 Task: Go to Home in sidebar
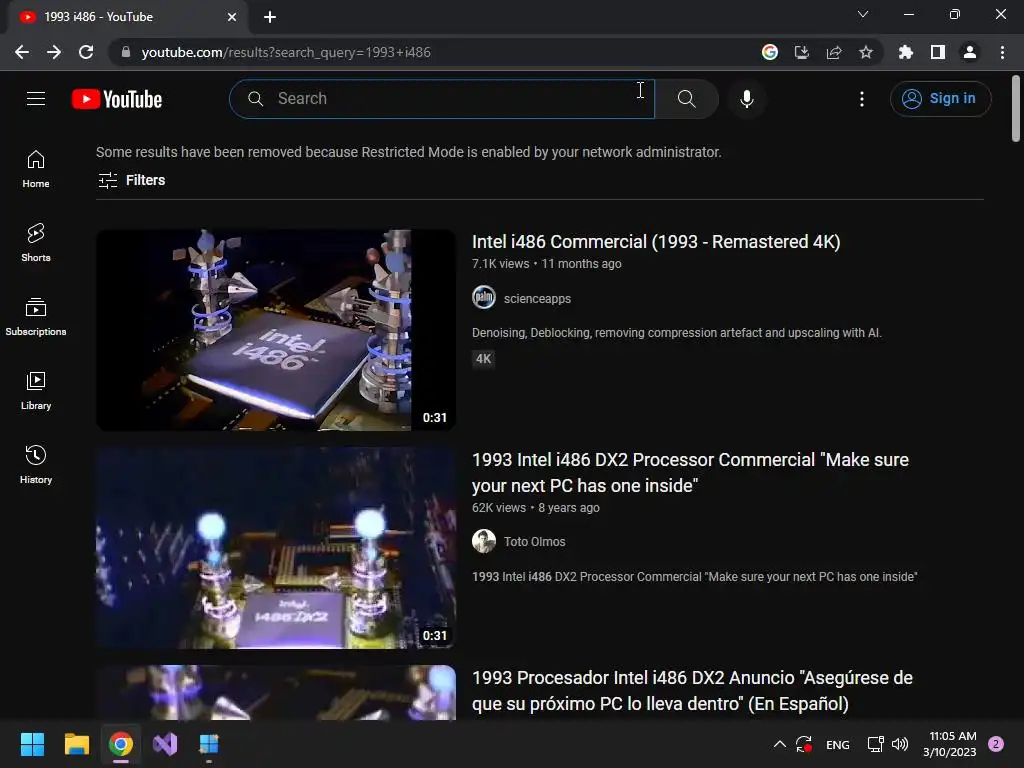36,169
